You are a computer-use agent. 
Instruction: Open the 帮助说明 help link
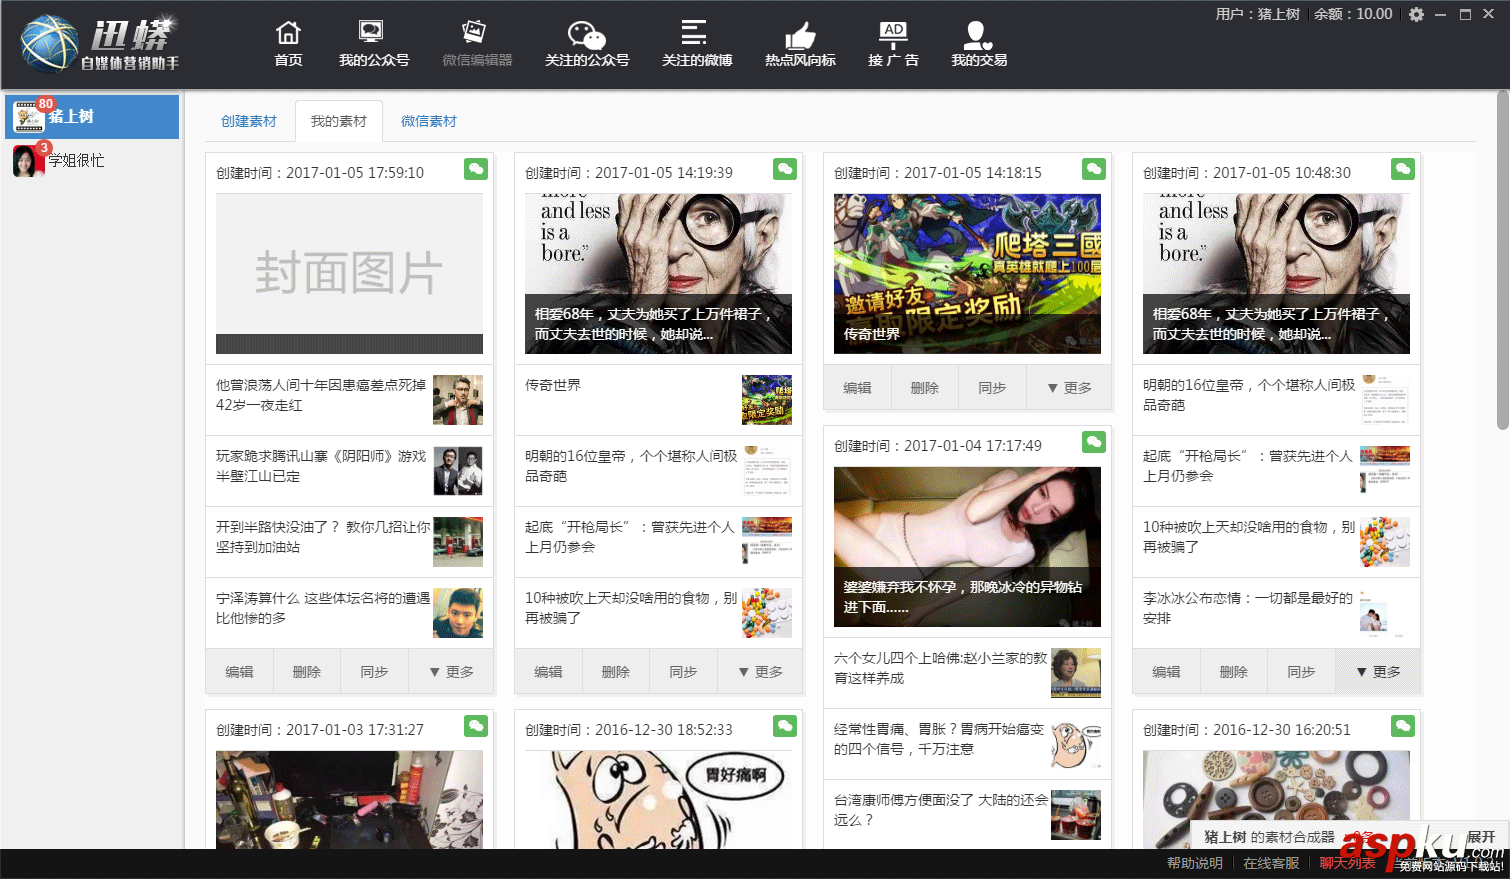1193,862
